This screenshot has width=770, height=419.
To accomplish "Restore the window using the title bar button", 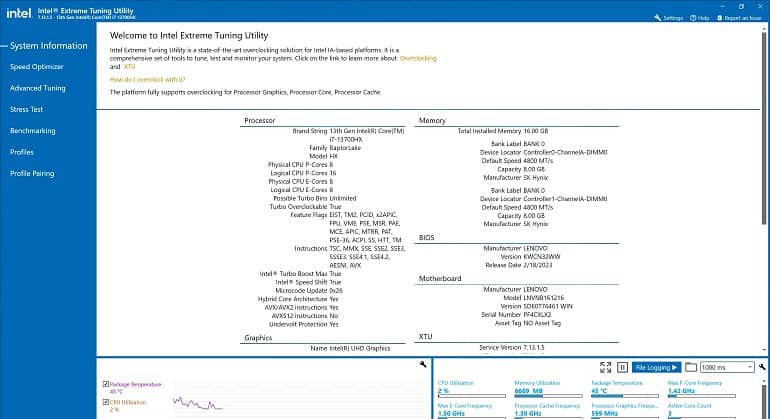I will (741, 6).
